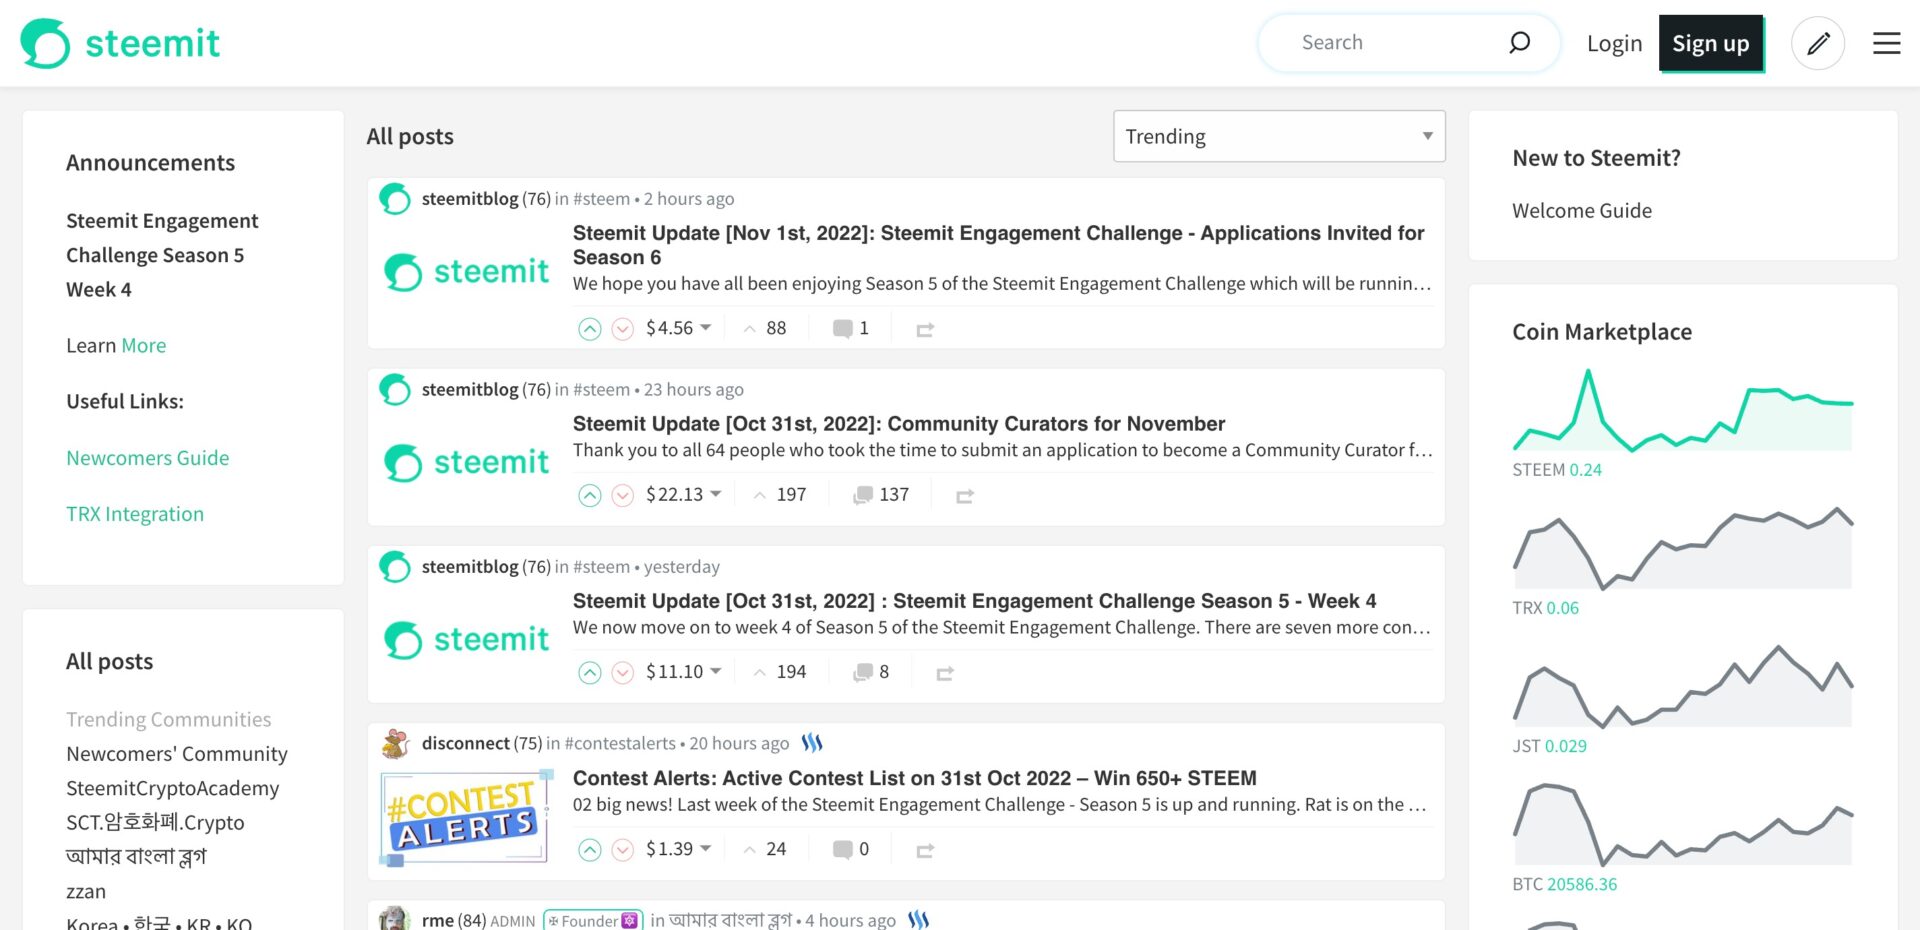Downvote the Community Curators post
Image resolution: width=1920 pixels, height=930 pixels.
click(622, 494)
